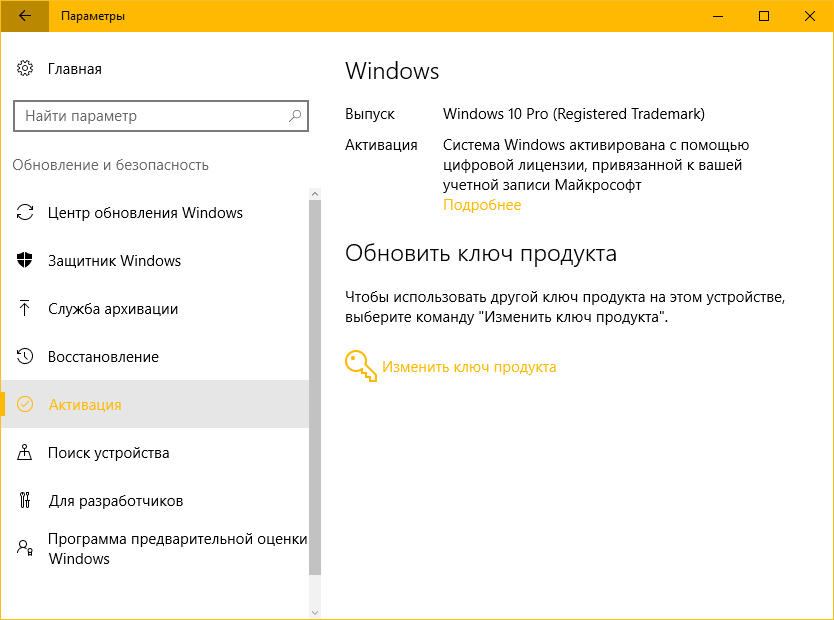Open the Подробнее activation link
834x620 pixels.
[x=482, y=205]
